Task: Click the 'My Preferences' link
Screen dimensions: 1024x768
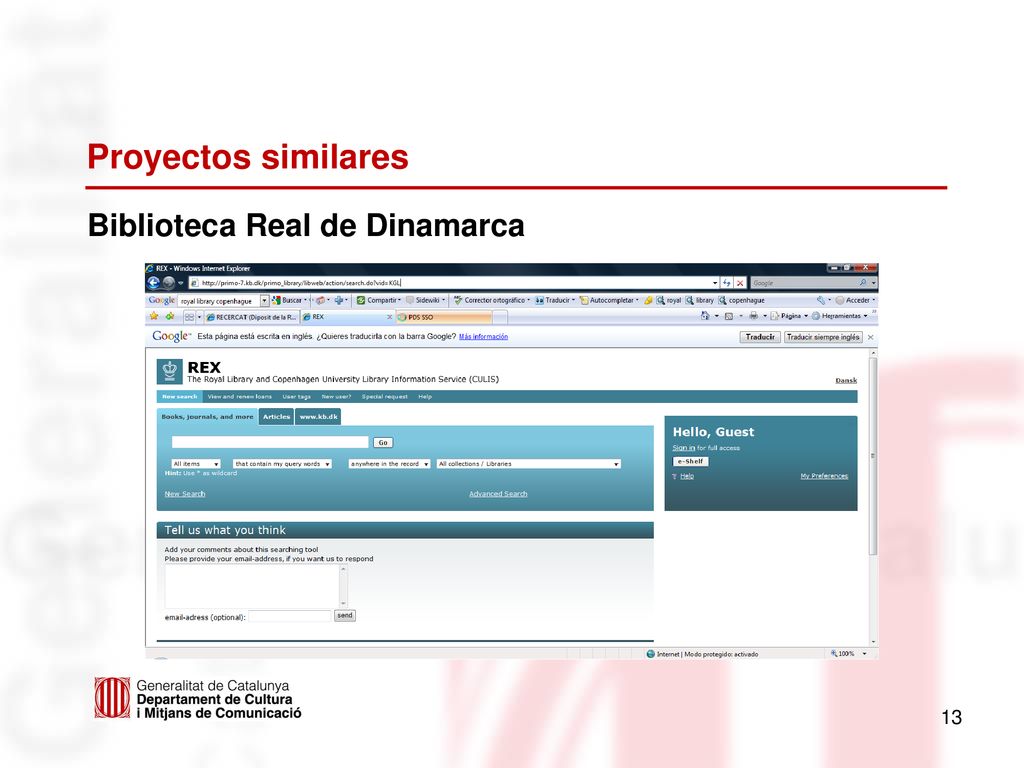Action: tap(824, 476)
